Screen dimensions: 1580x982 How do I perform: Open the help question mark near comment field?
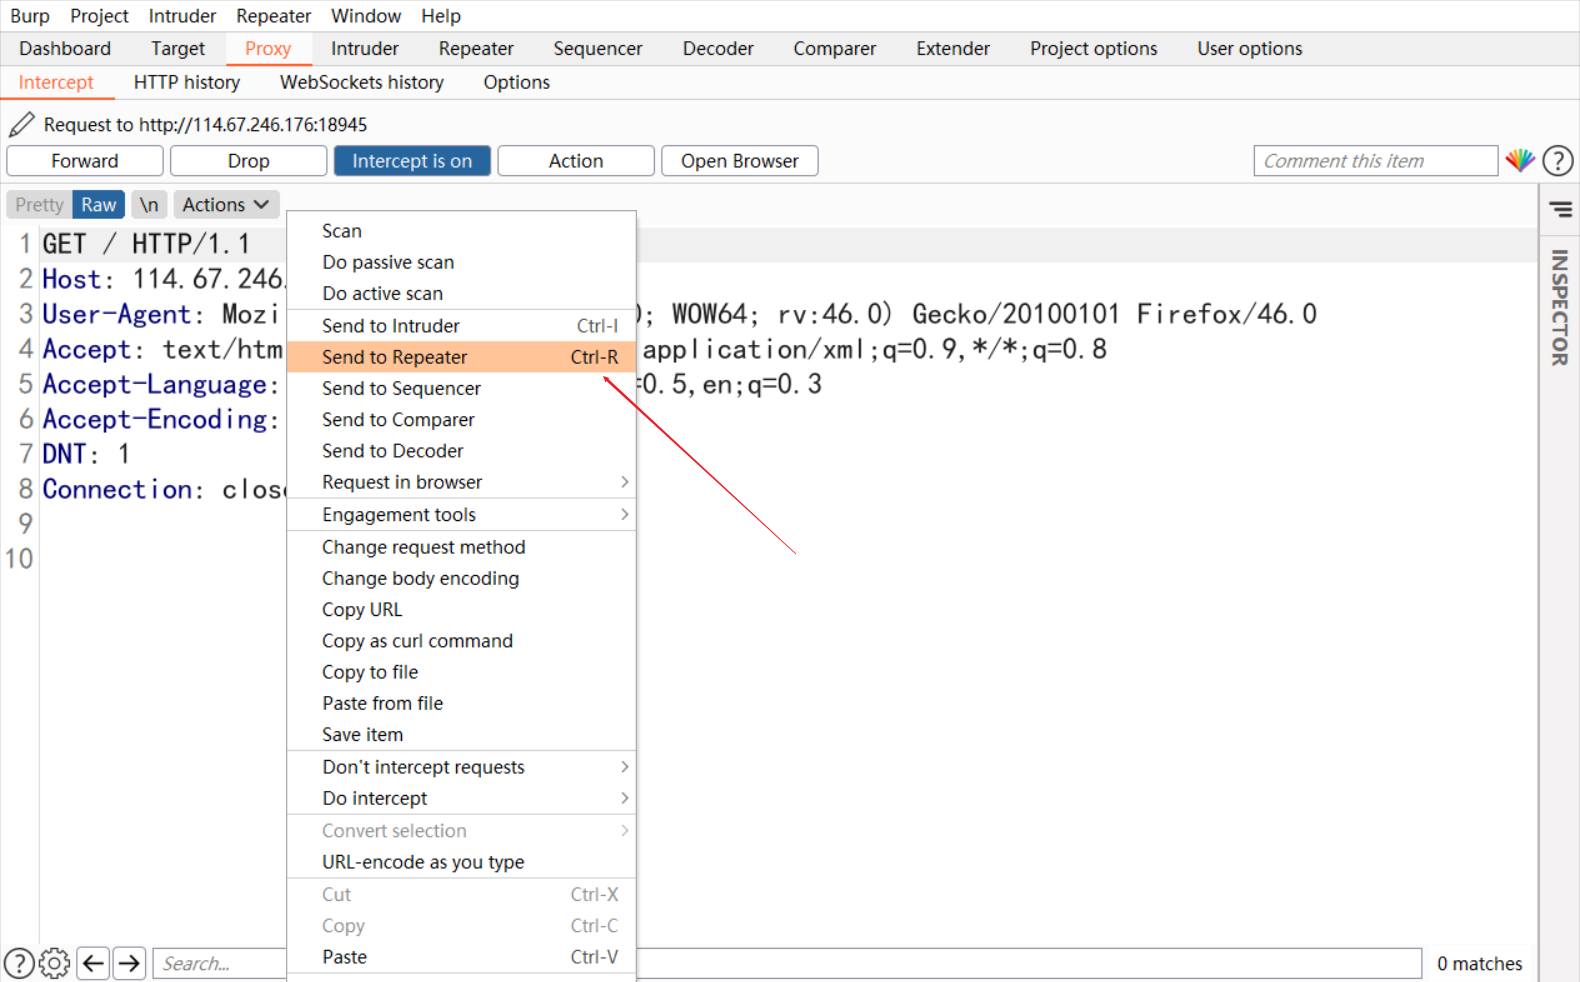tap(1558, 160)
